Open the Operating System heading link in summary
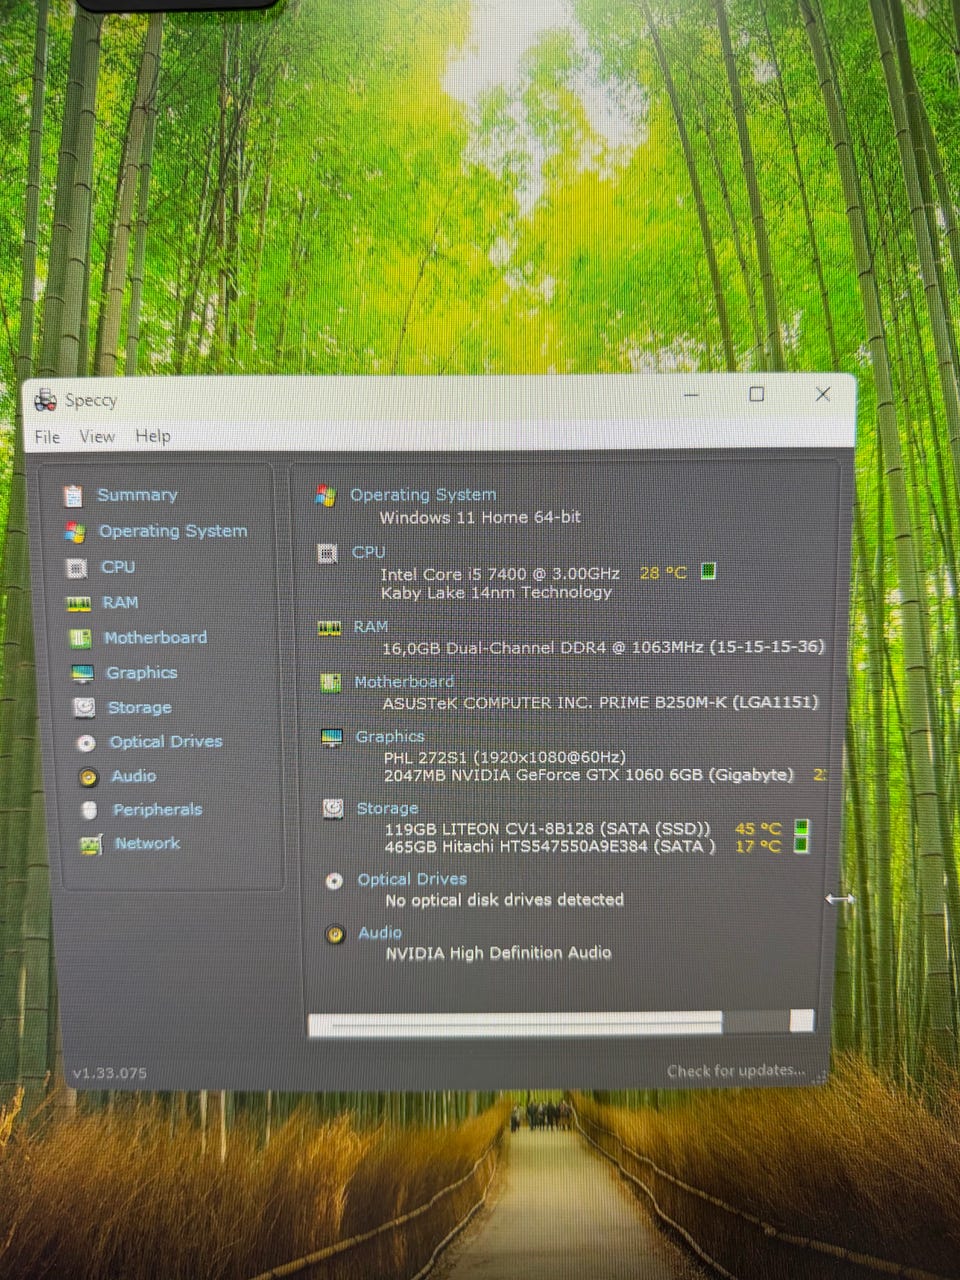The height and width of the screenshot is (1280, 960). pyautogui.click(x=423, y=495)
